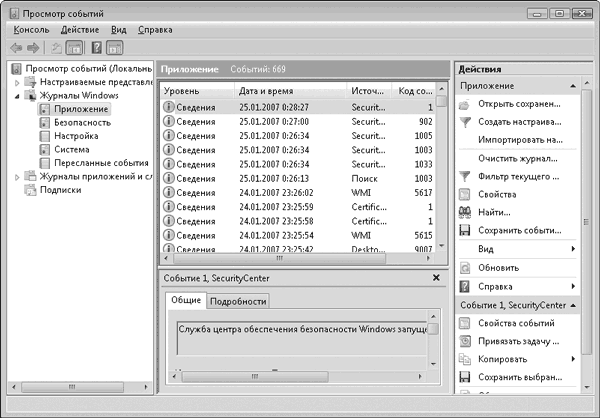Click the refresh icon next to Обновить
This screenshot has height=418, width=600.
tap(466, 267)
